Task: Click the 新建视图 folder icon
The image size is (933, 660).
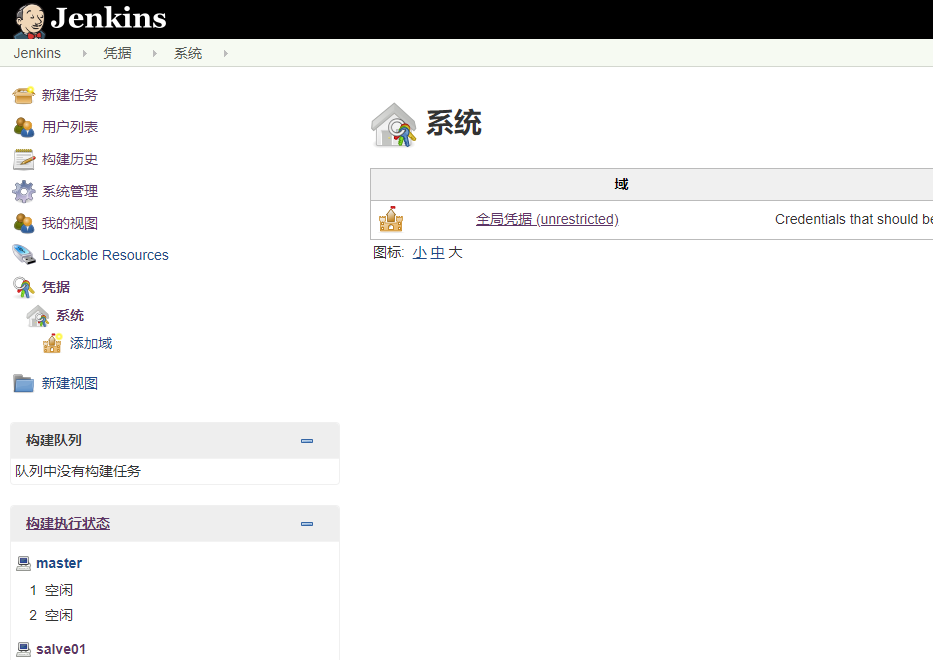Action: (x=24, y=383)
